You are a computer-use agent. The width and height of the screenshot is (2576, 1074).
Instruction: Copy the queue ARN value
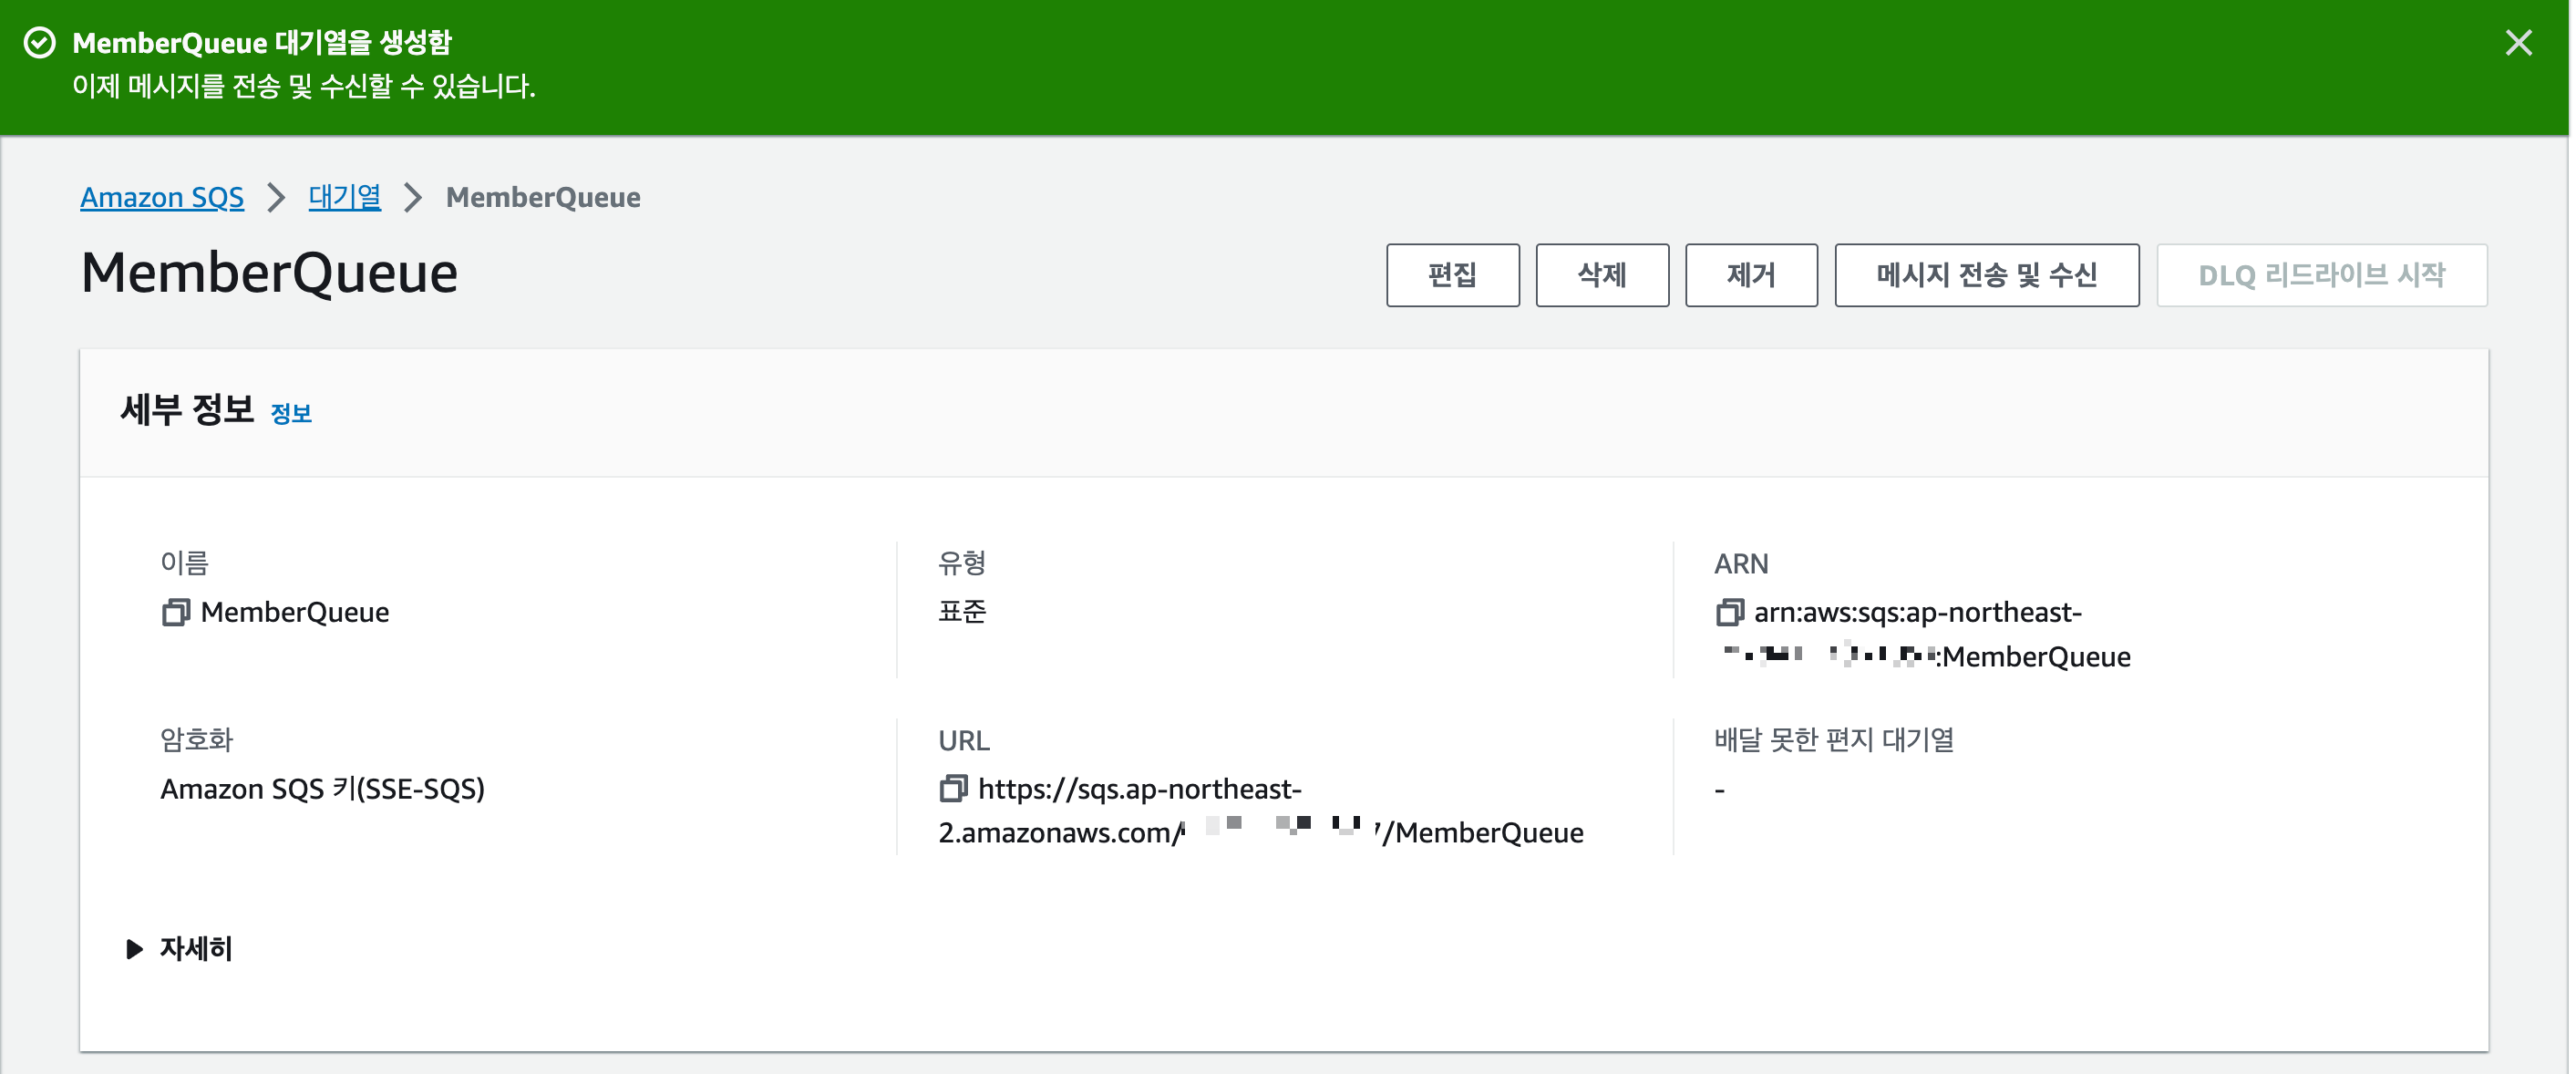[1730, 613]
